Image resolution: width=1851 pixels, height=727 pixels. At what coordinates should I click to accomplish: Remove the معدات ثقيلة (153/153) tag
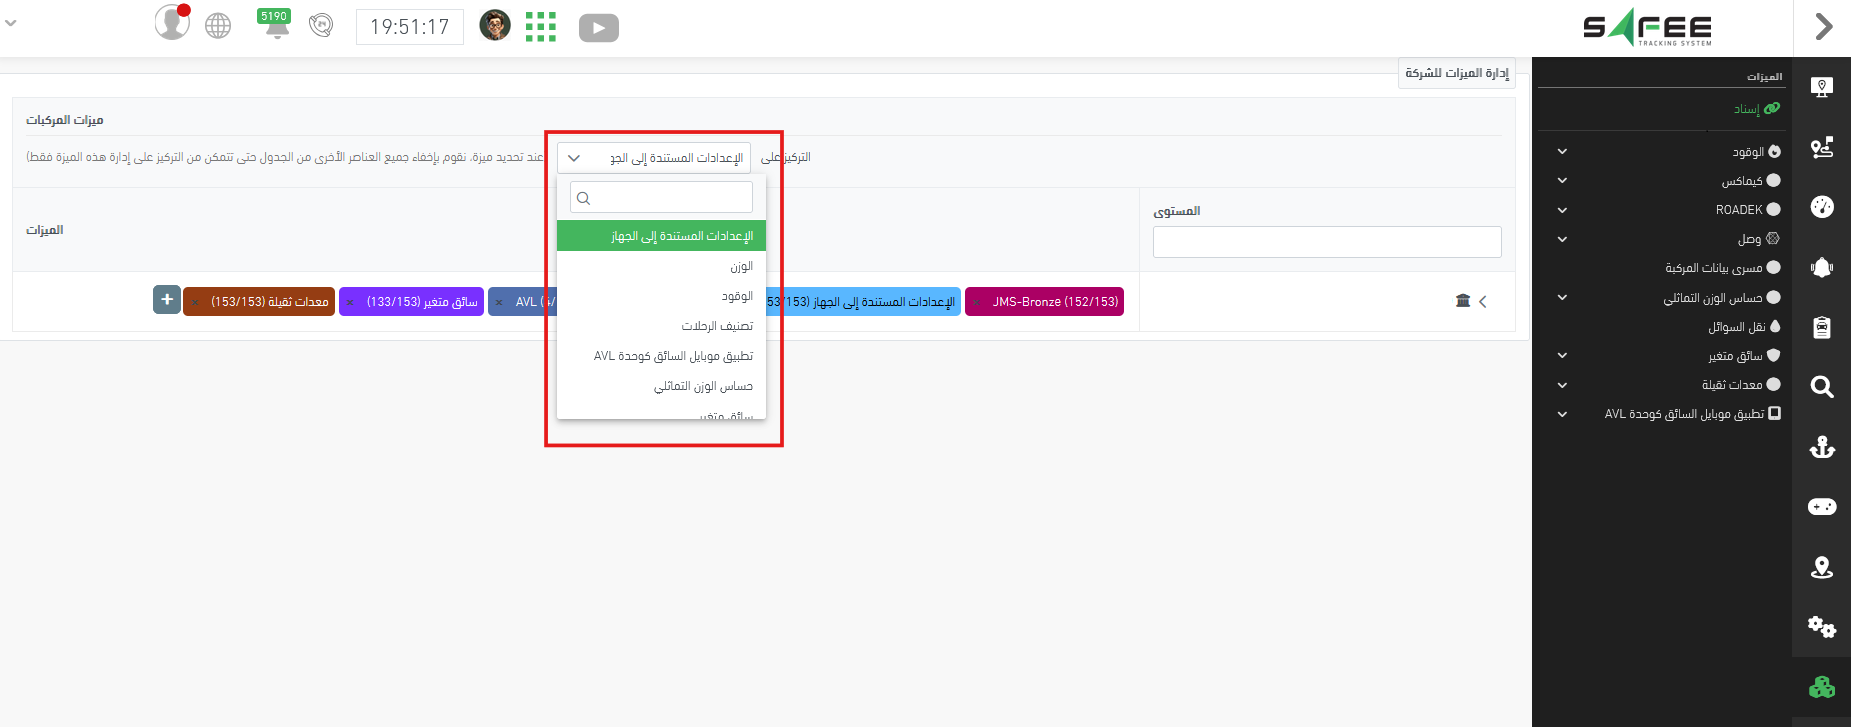point(194,302)
